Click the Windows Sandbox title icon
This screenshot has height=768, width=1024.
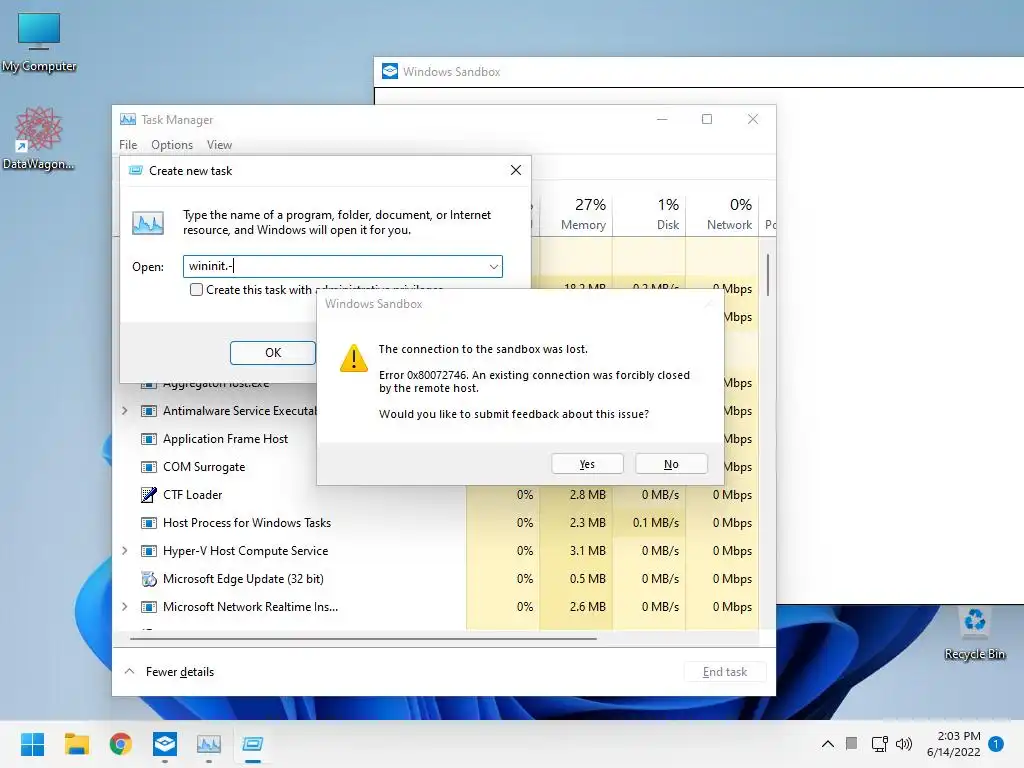click(x=390, y=71)
